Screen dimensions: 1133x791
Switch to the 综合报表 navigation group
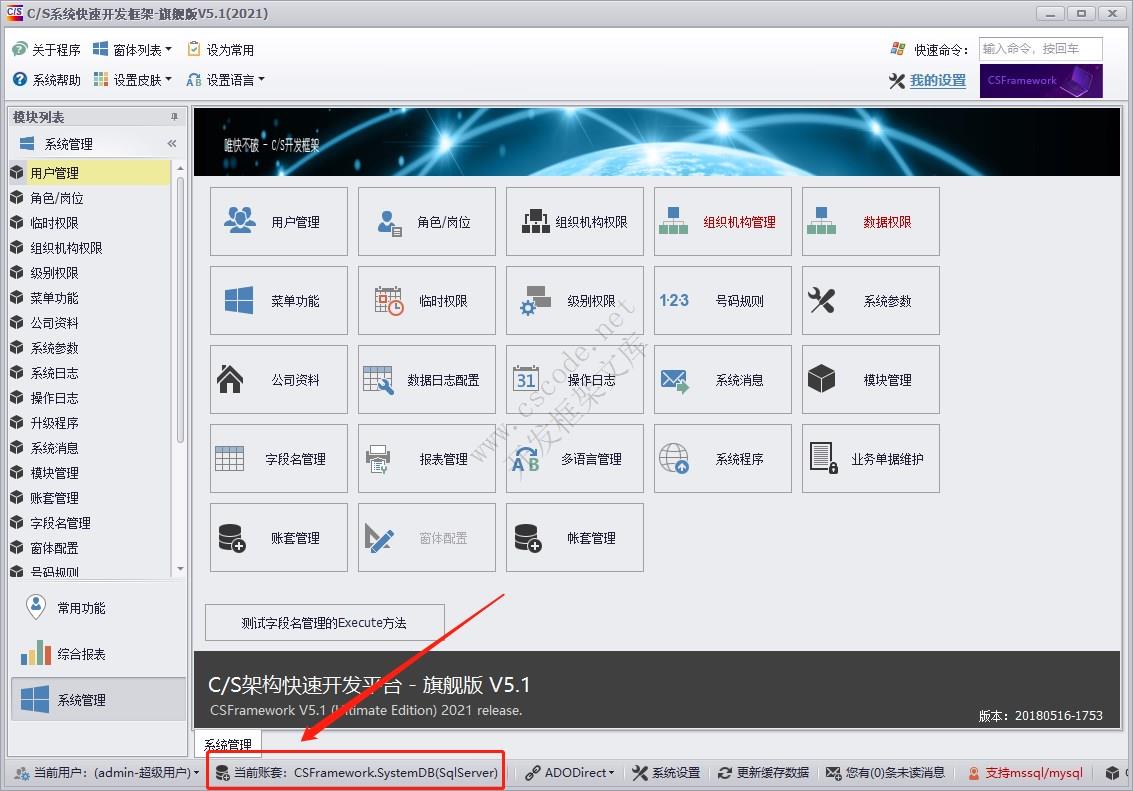[x=80, y=654]
